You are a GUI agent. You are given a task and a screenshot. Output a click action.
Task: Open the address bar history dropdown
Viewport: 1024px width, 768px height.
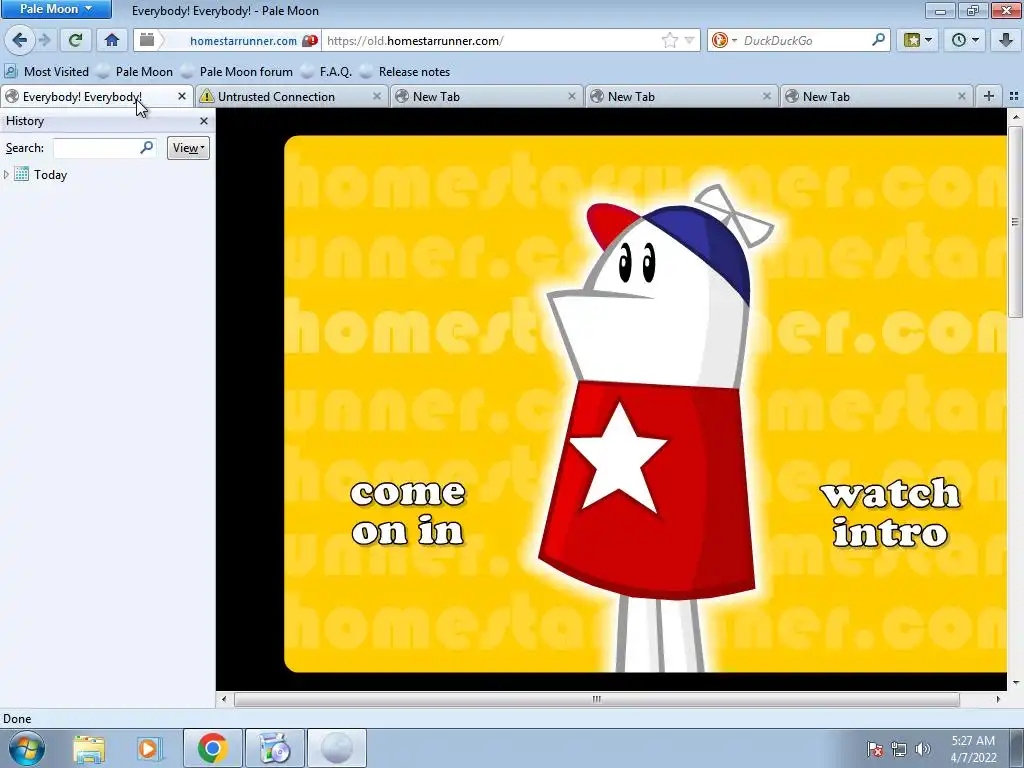click(689, 40)
